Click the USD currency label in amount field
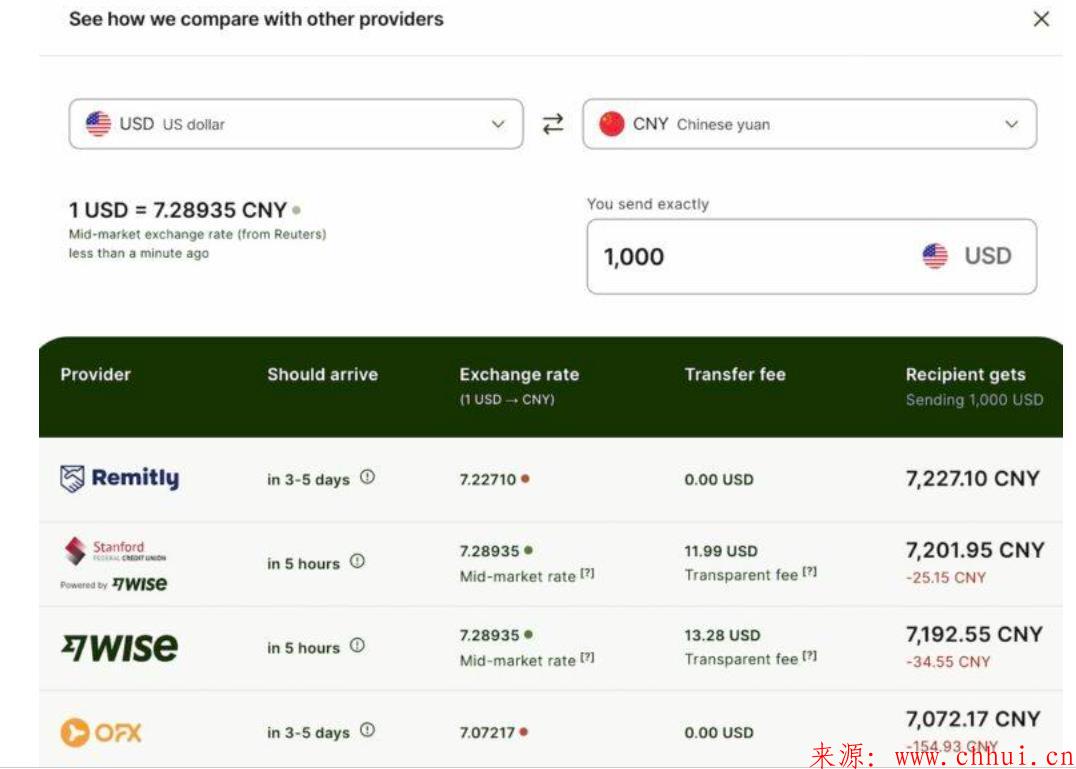Viewport: 1076px width, 769px height. pos(988,256)
